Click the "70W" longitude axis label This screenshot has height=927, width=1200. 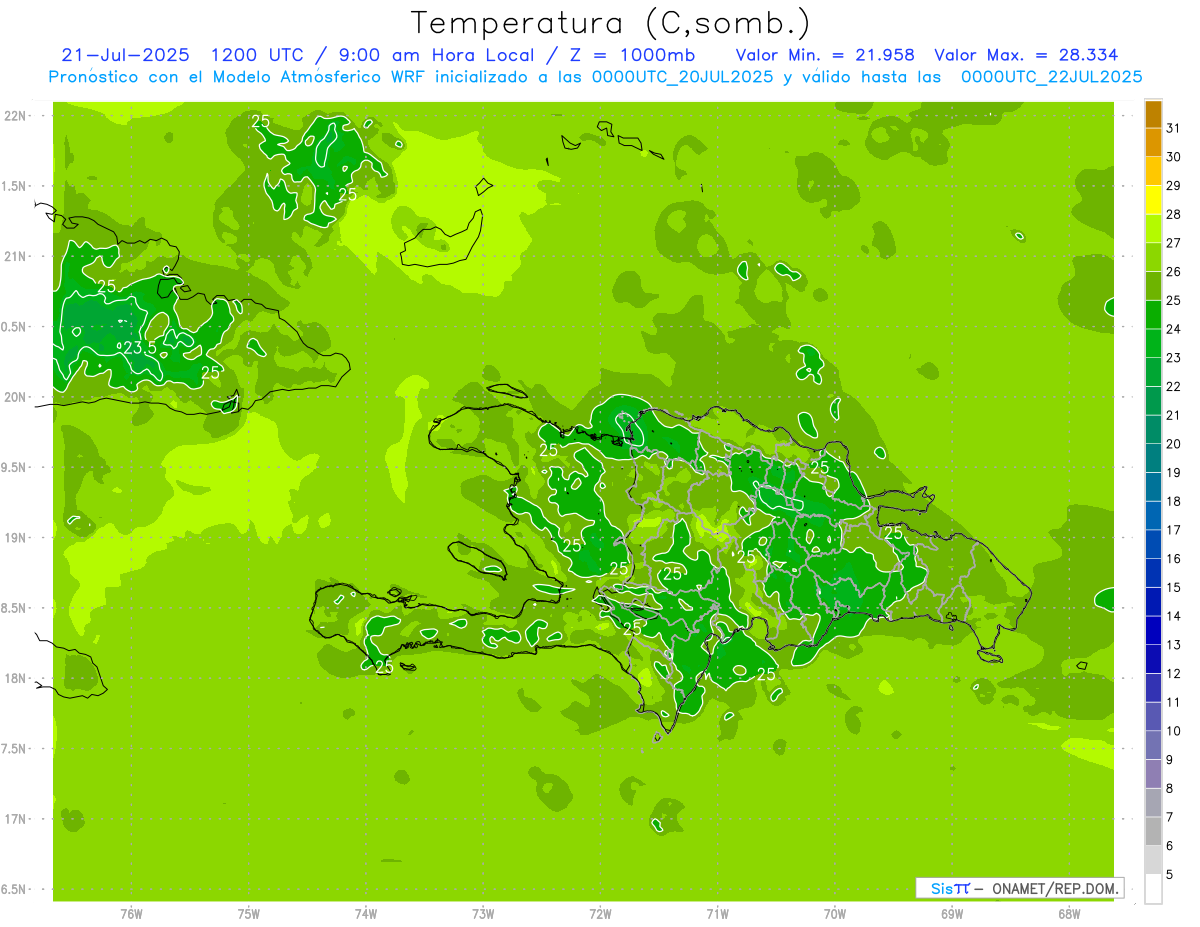(835, 913)
